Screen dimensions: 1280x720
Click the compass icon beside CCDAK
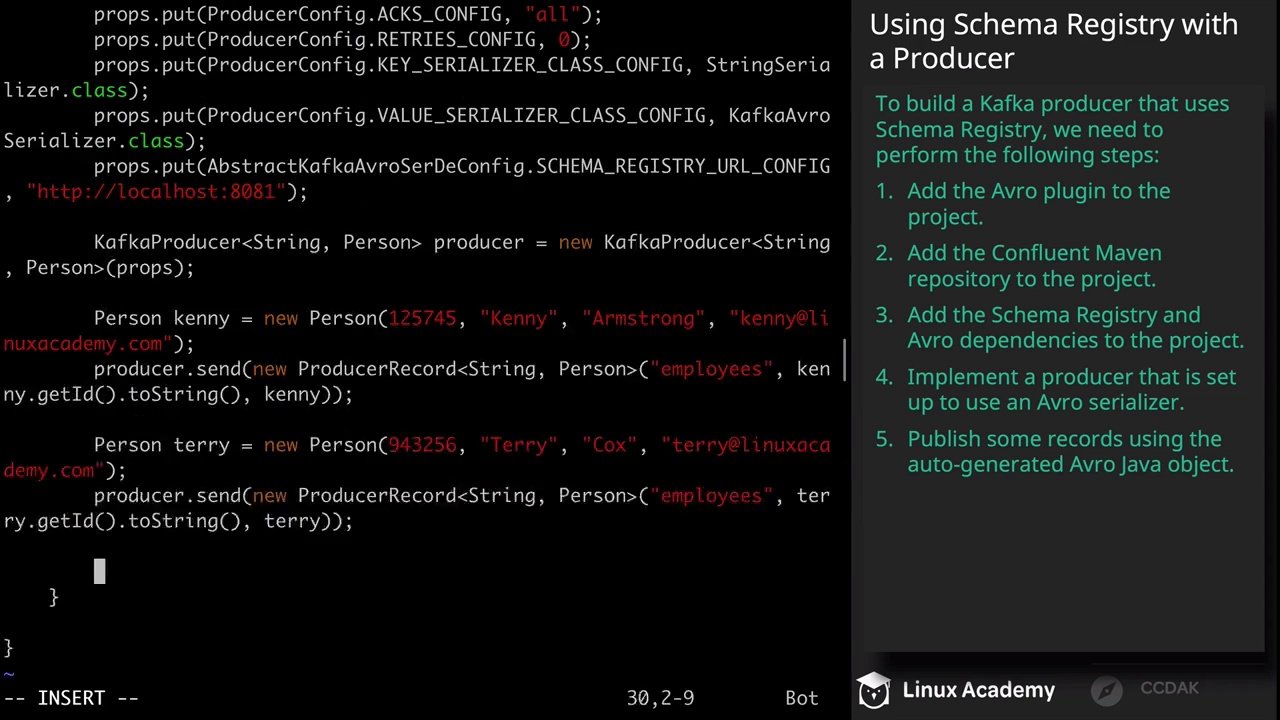click(x=1107, y=690)
